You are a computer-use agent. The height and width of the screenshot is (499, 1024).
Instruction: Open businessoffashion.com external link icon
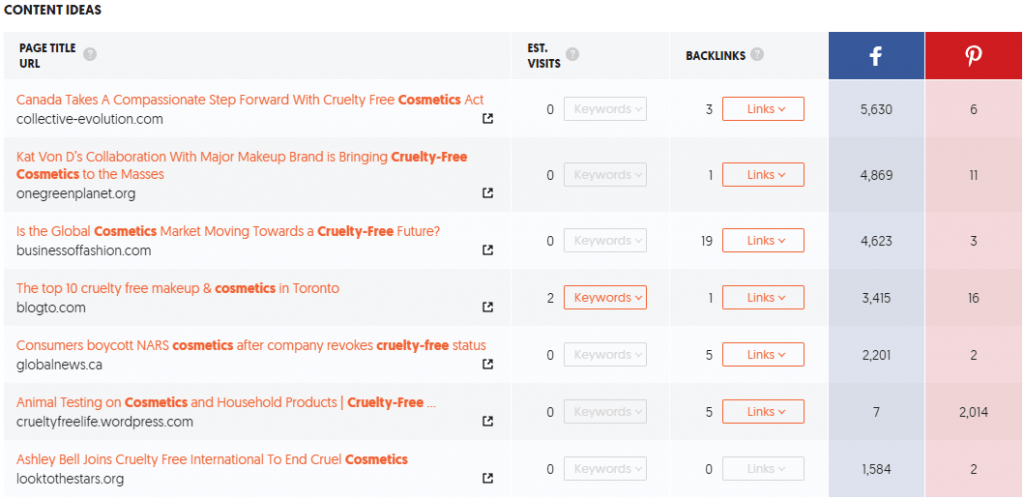tap(487, 250)
